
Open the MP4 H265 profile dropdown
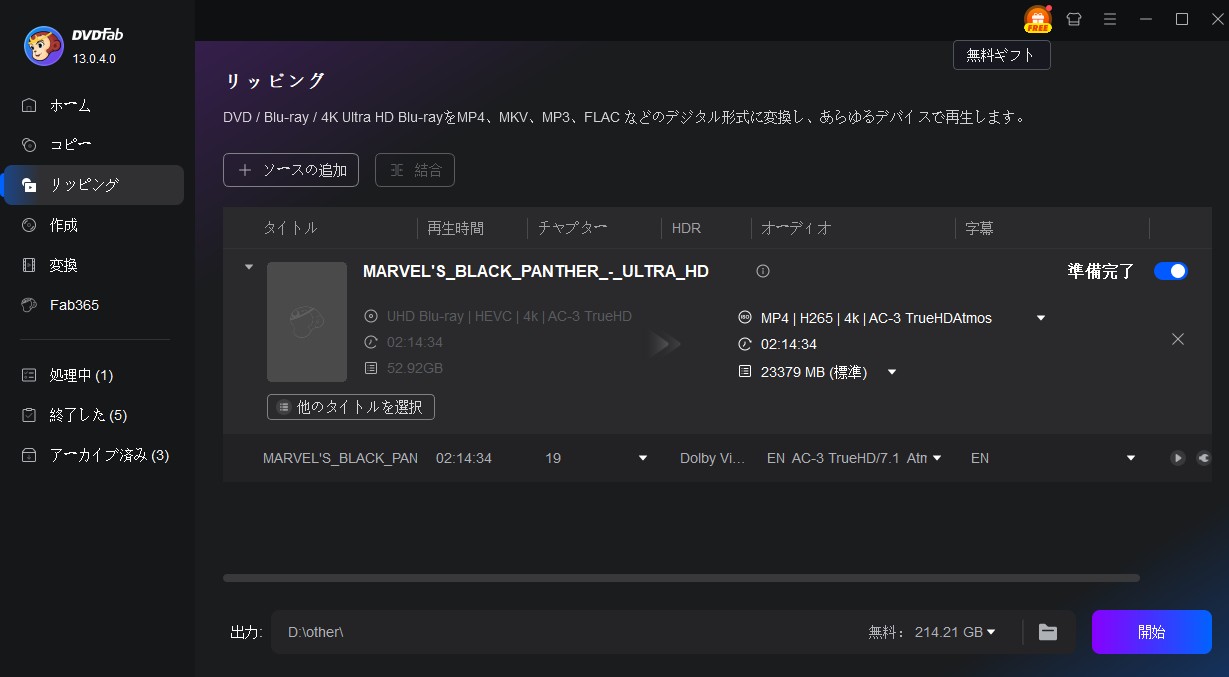pos(1041,318)
